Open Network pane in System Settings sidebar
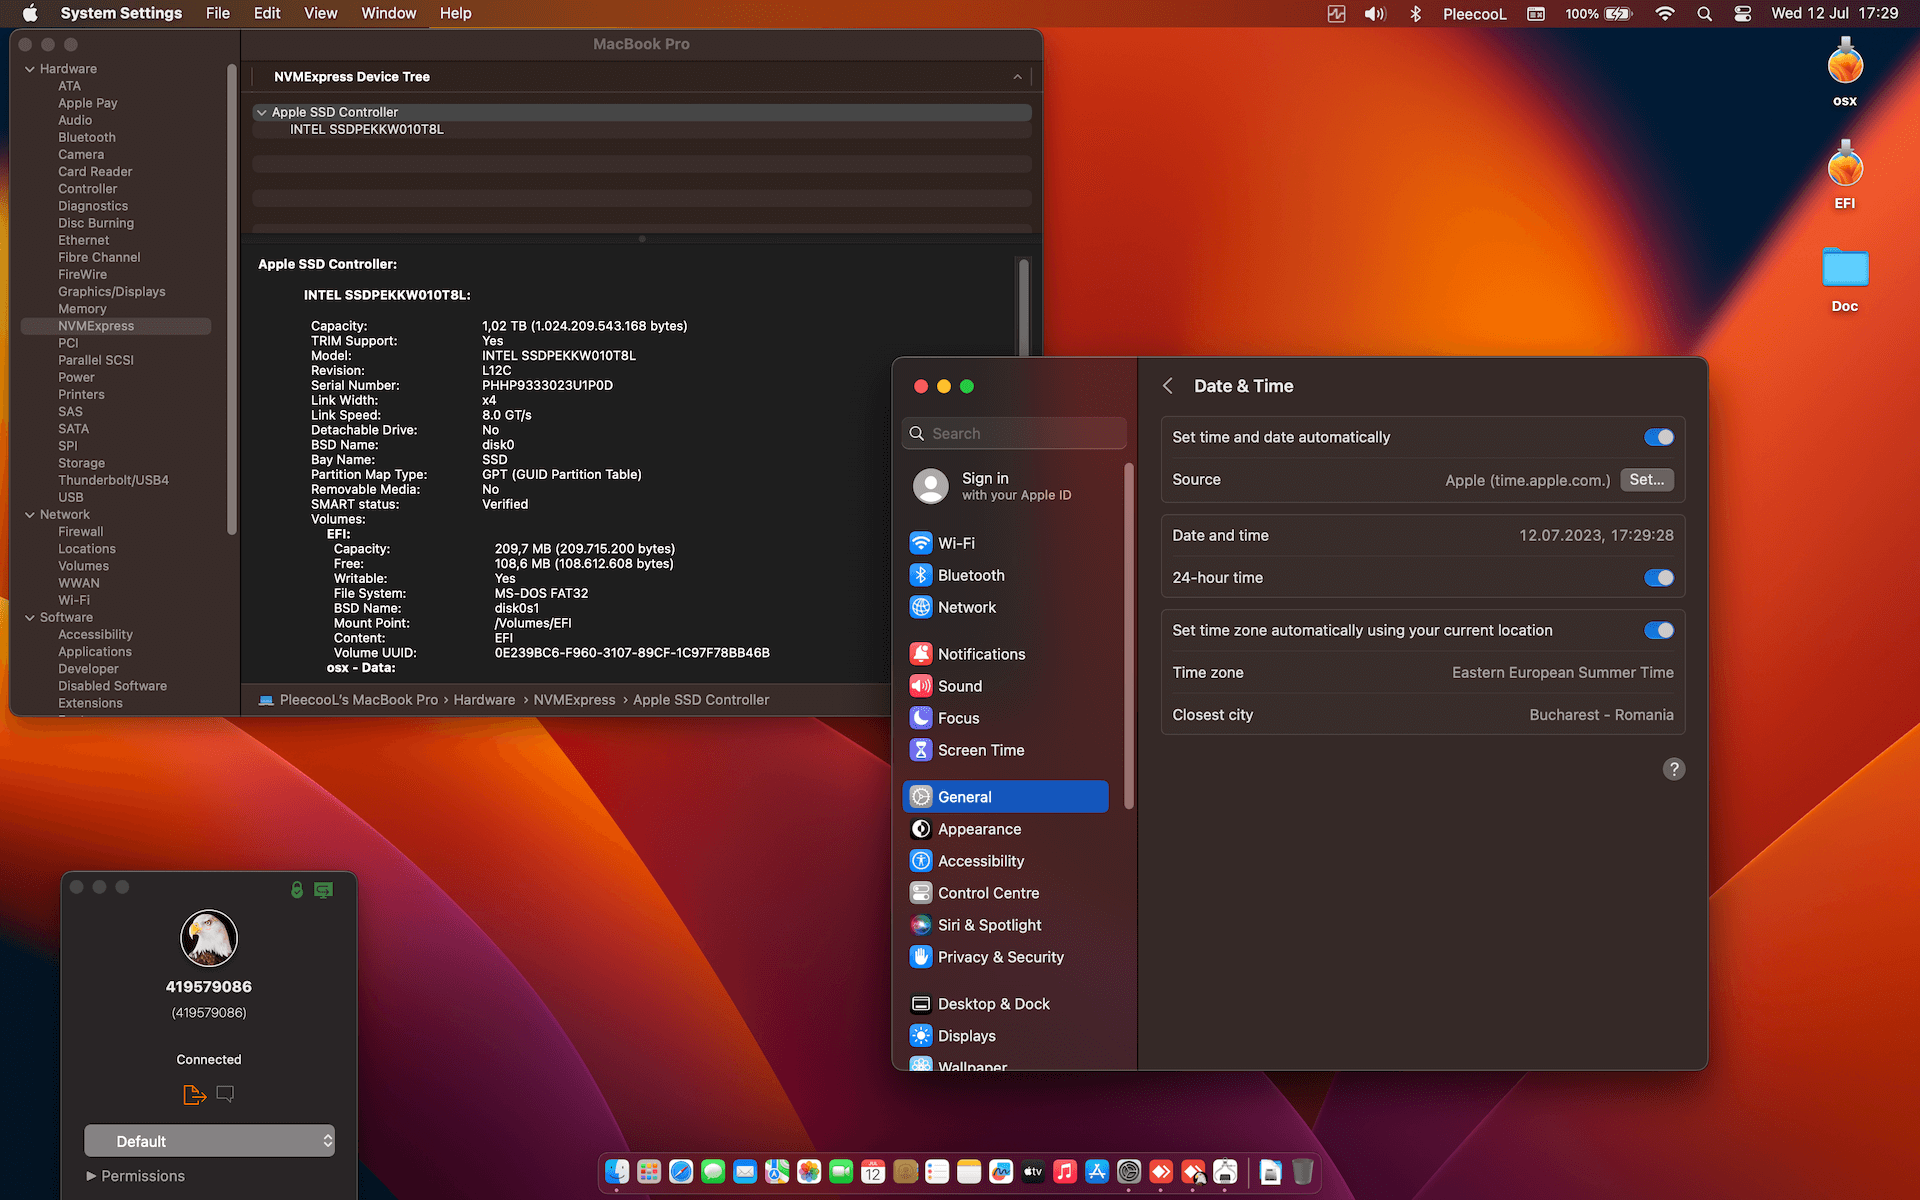Viewport: 1920px width, 1200px height. point(1005,607)
